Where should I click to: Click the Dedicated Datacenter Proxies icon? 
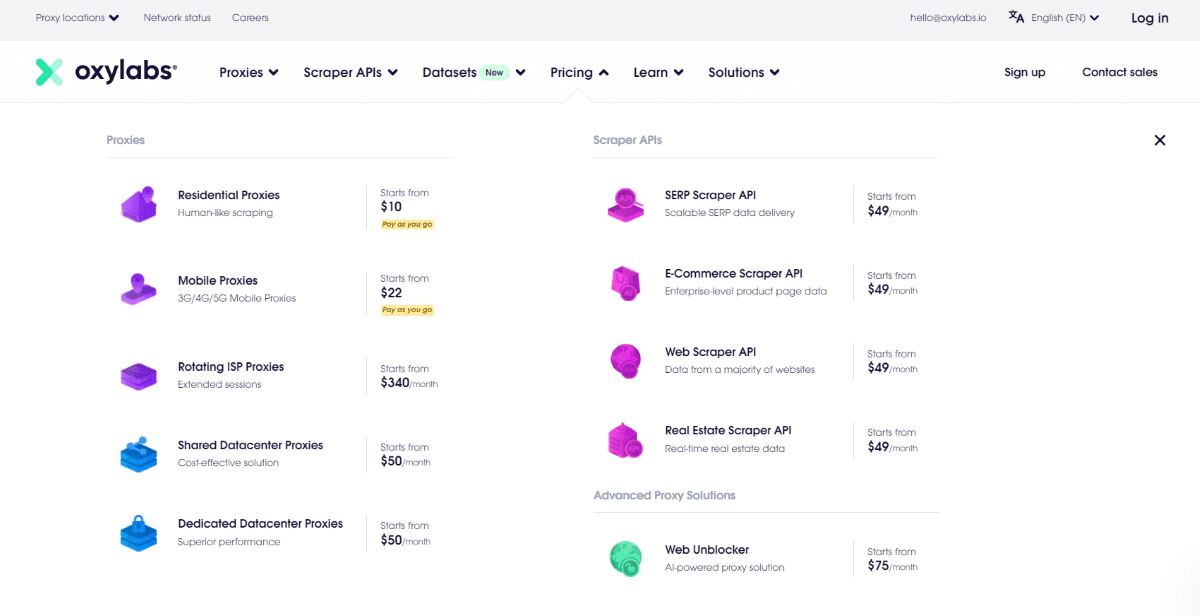point(139,533)
